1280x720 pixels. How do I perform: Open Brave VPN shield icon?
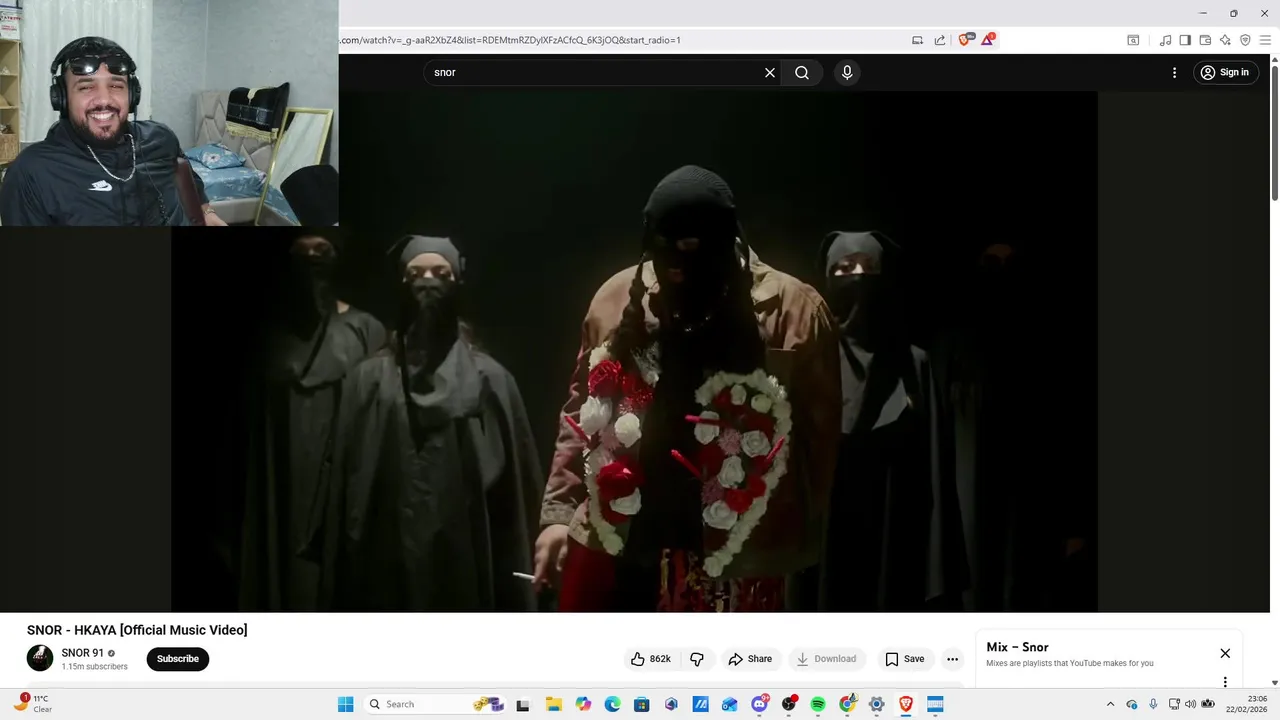[1245, 40]
